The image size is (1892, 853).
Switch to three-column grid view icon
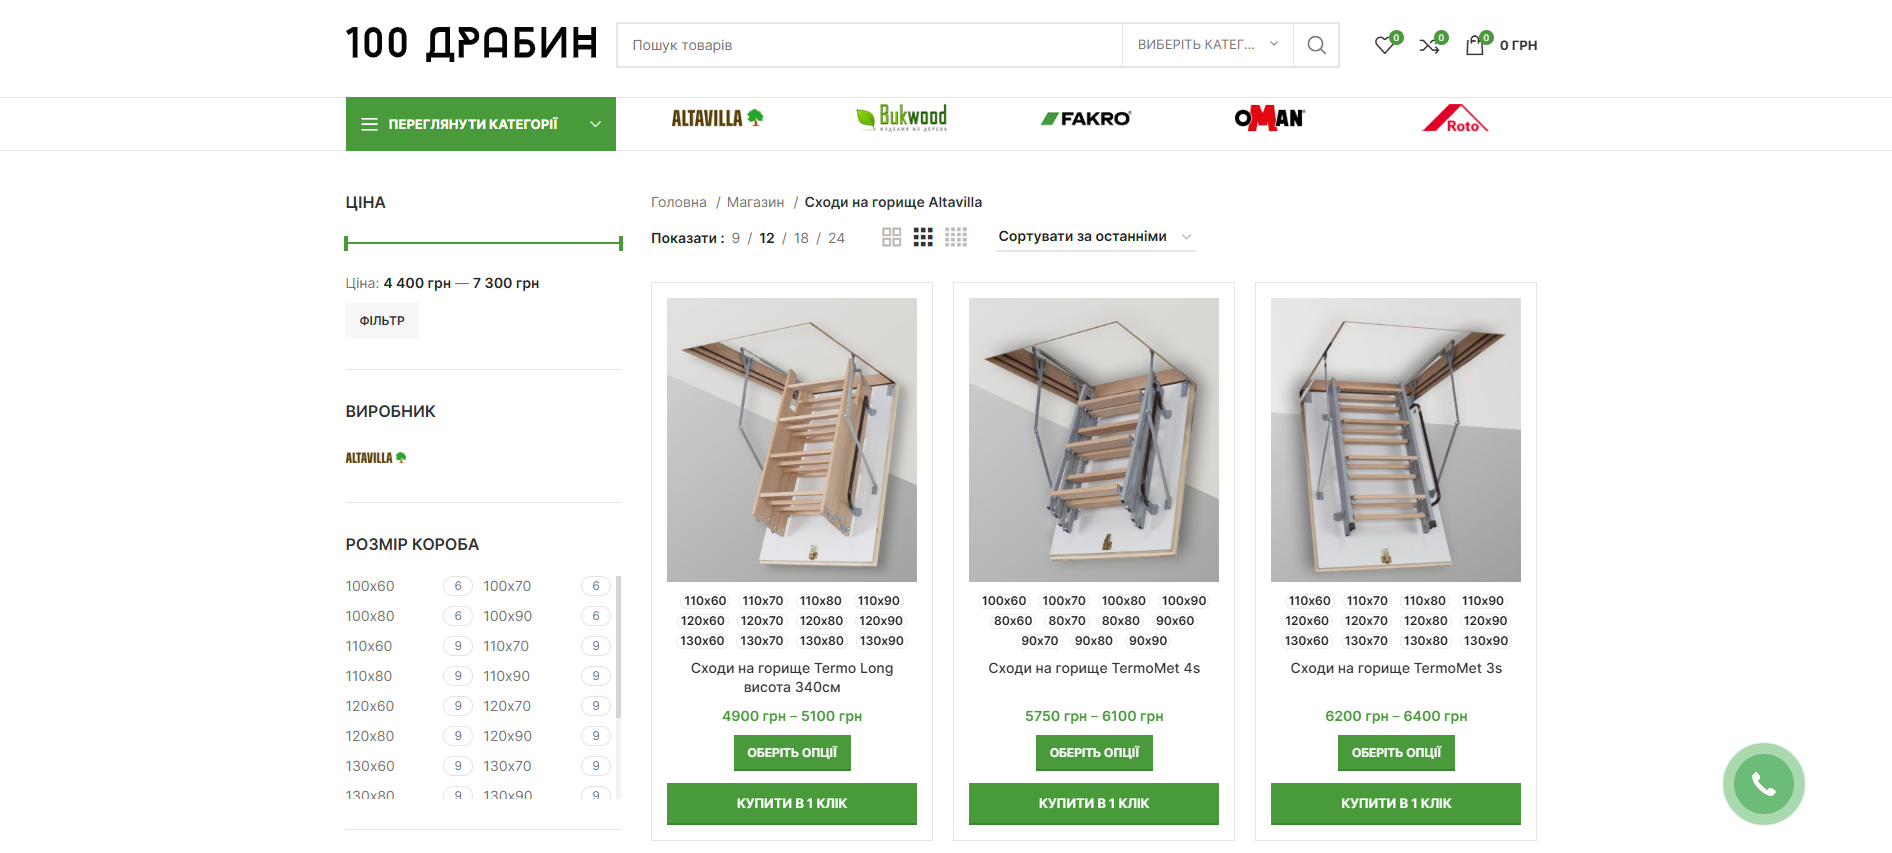click(923, 237)
